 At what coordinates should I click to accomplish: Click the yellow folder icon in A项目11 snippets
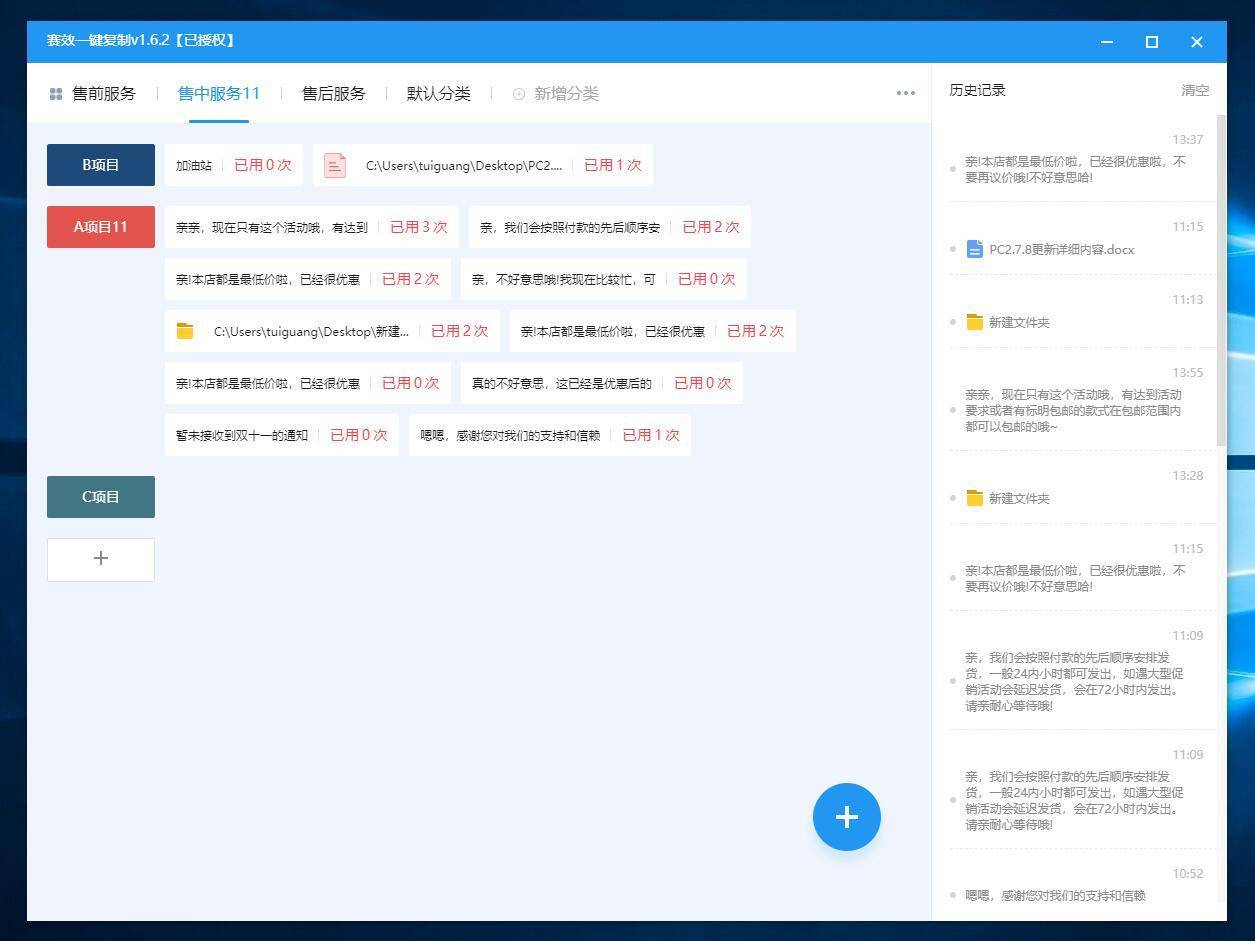185,331
